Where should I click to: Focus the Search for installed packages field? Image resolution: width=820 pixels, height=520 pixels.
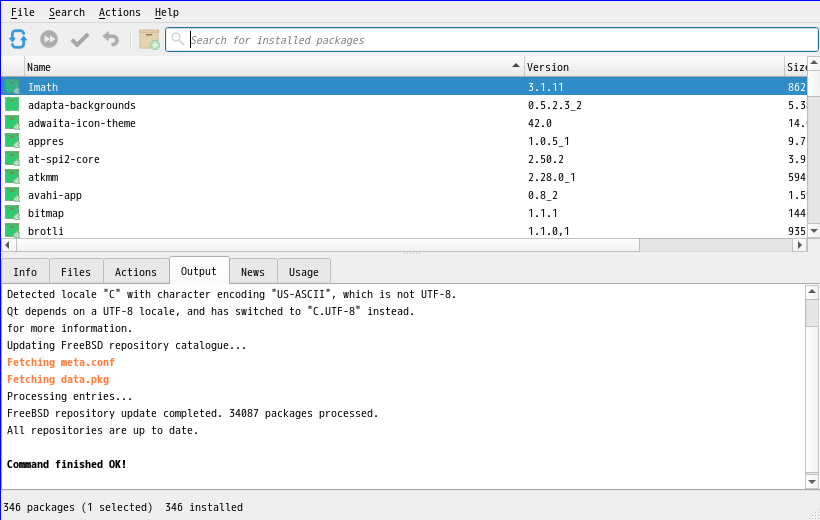pos(492,40)
